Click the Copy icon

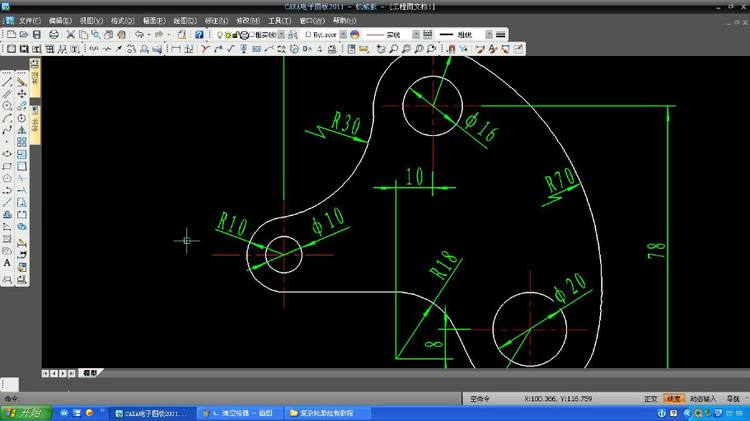point(83,34)
